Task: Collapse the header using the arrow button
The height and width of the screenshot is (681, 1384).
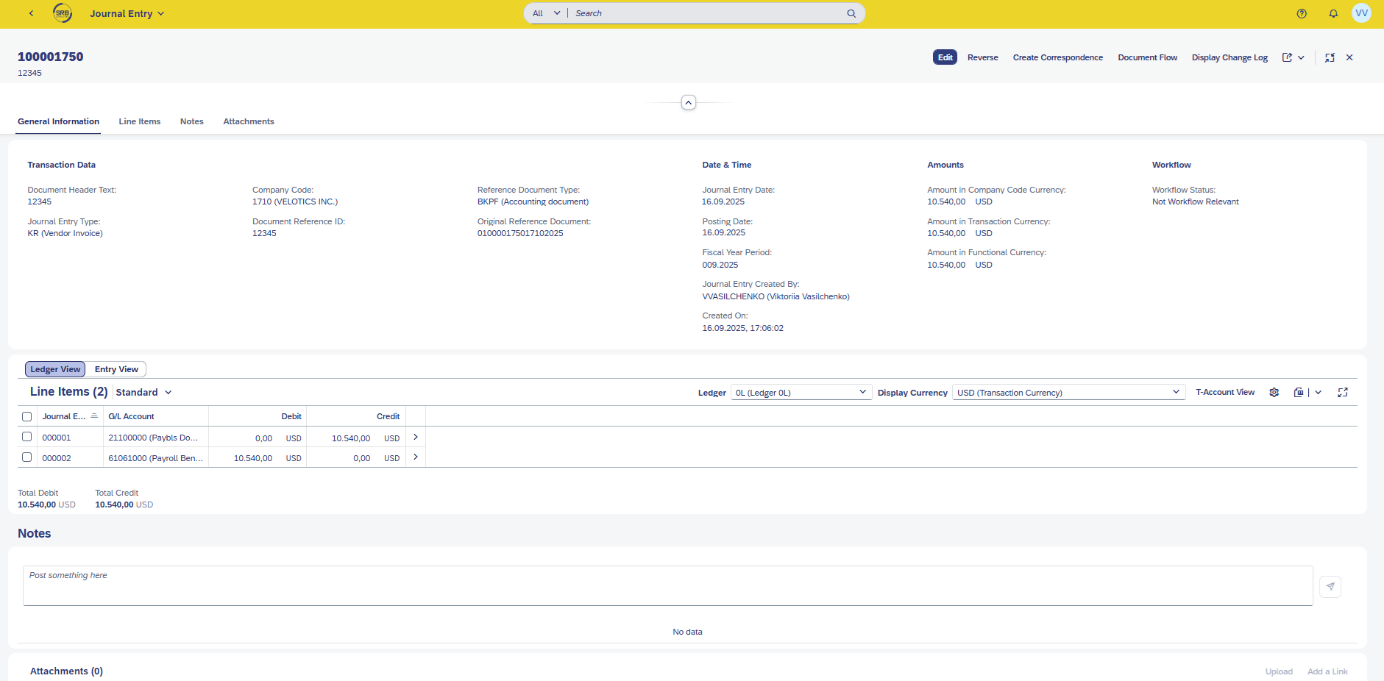Action: (688, 103)
